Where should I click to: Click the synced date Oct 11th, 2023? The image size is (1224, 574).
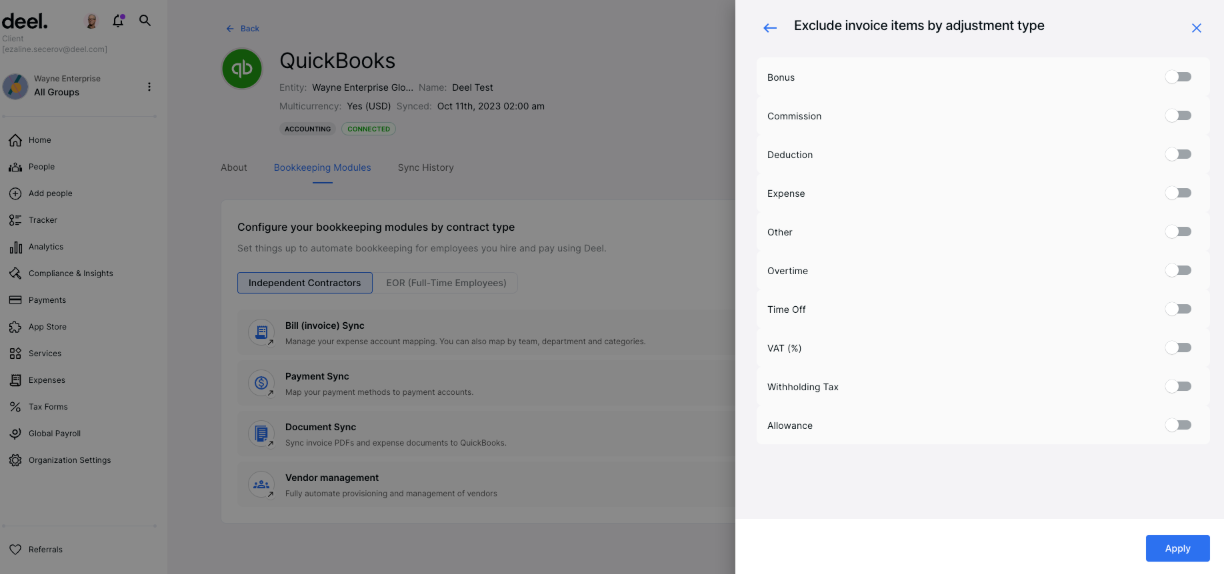coord(491,106)
